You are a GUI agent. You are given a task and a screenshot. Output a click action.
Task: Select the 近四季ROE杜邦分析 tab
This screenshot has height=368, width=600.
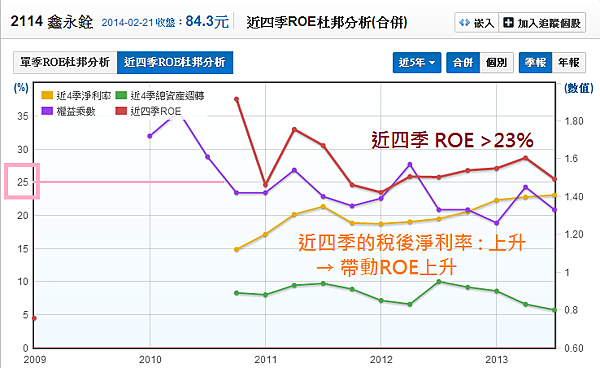(x=175, y=62)
